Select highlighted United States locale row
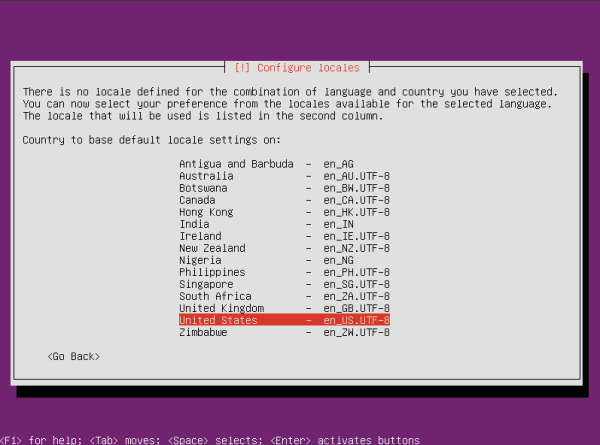 [284, 320]
